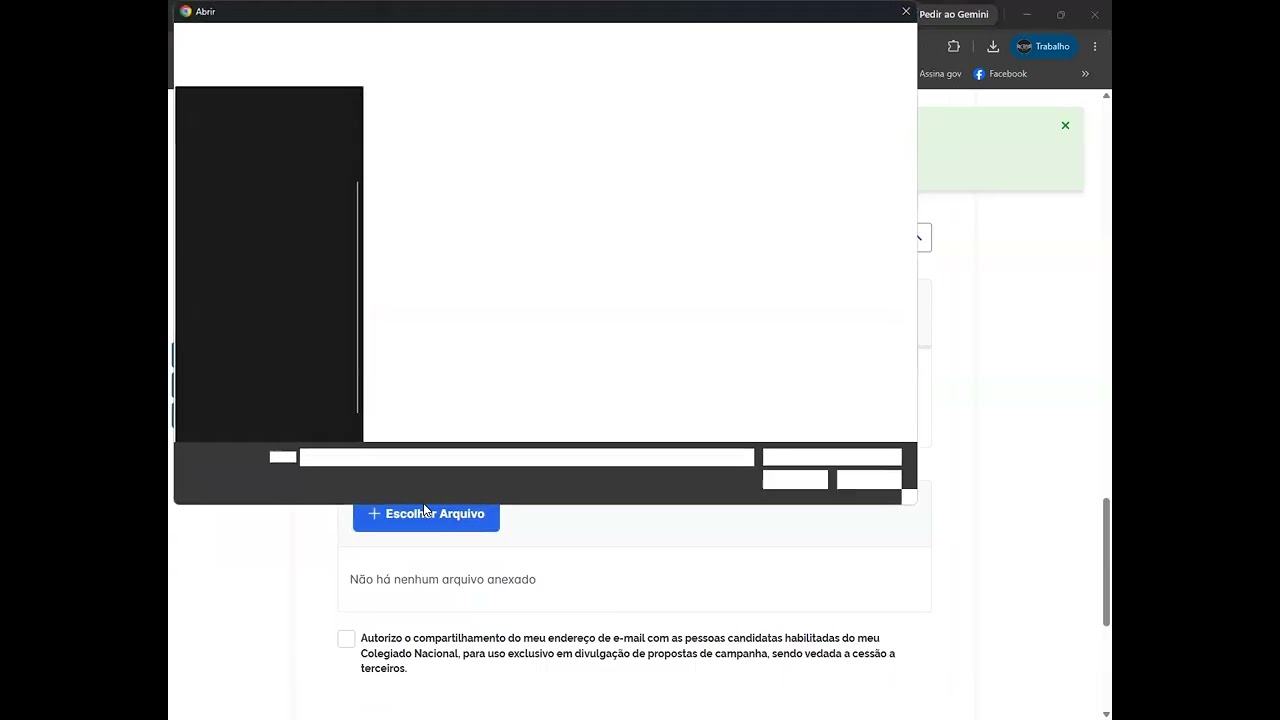Minimize the Chrome browser window

pos(1026,14)
